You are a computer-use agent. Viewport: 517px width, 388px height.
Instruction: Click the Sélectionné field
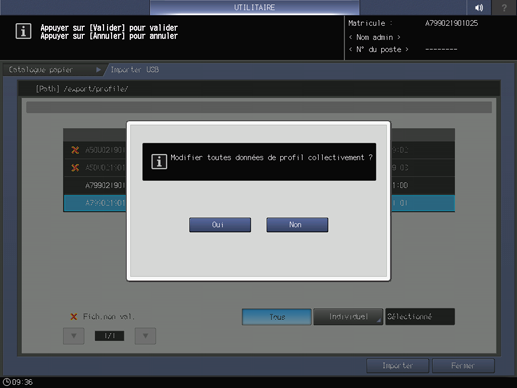[420, 317]
